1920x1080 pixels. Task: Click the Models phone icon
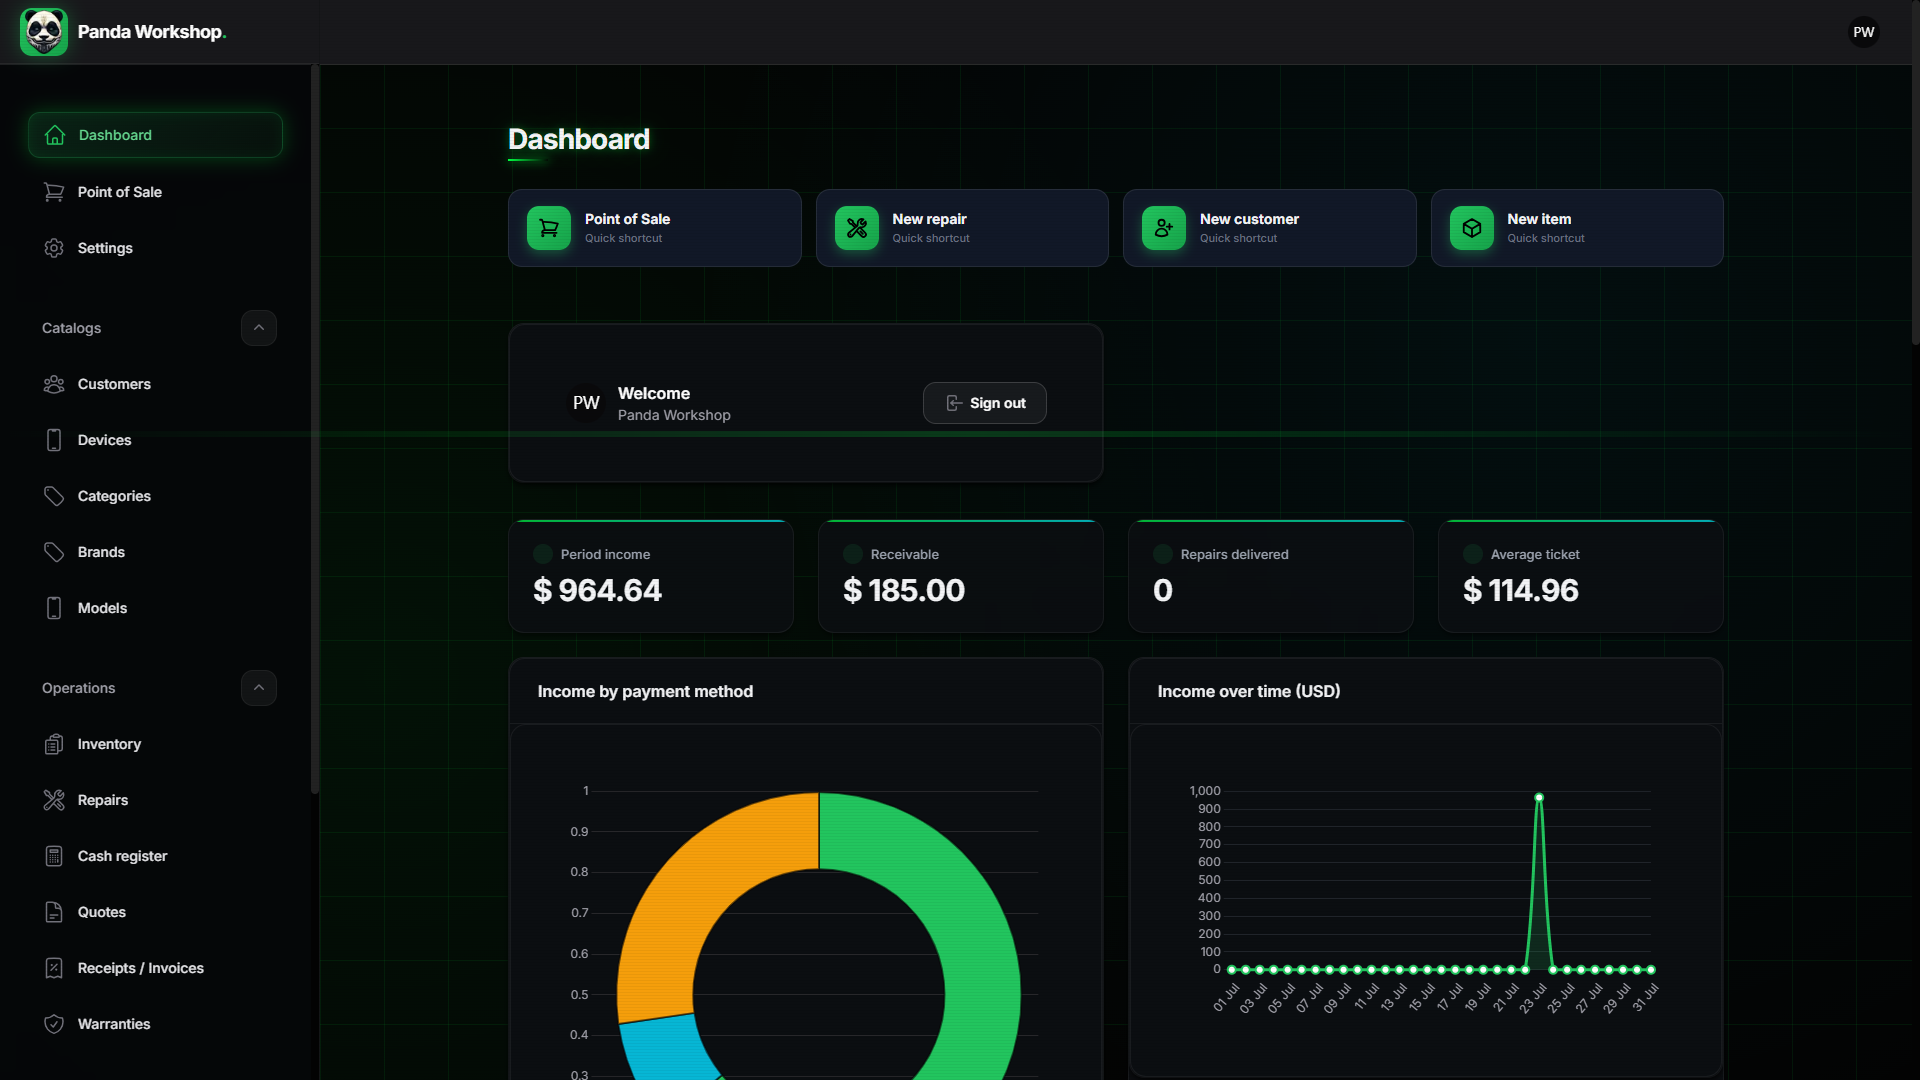click(54, 608)
